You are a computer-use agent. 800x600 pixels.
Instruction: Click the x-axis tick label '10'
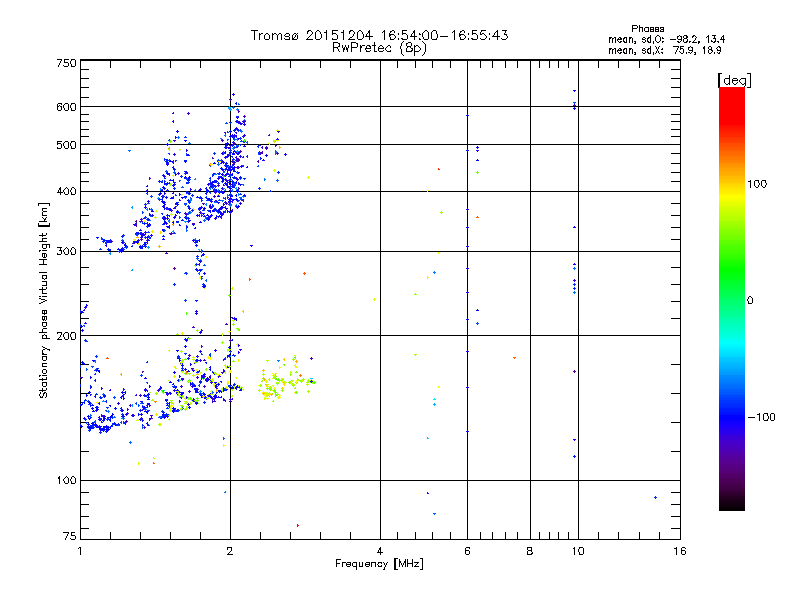coord(578,551)
